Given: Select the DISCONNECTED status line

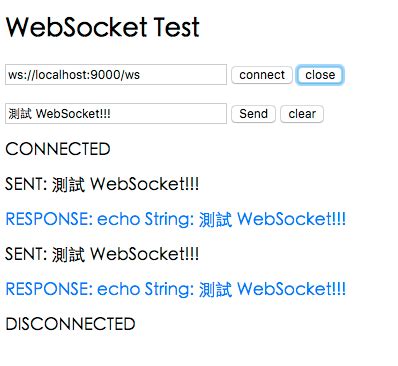Looking at the screenshot, I should pos(70,324).
